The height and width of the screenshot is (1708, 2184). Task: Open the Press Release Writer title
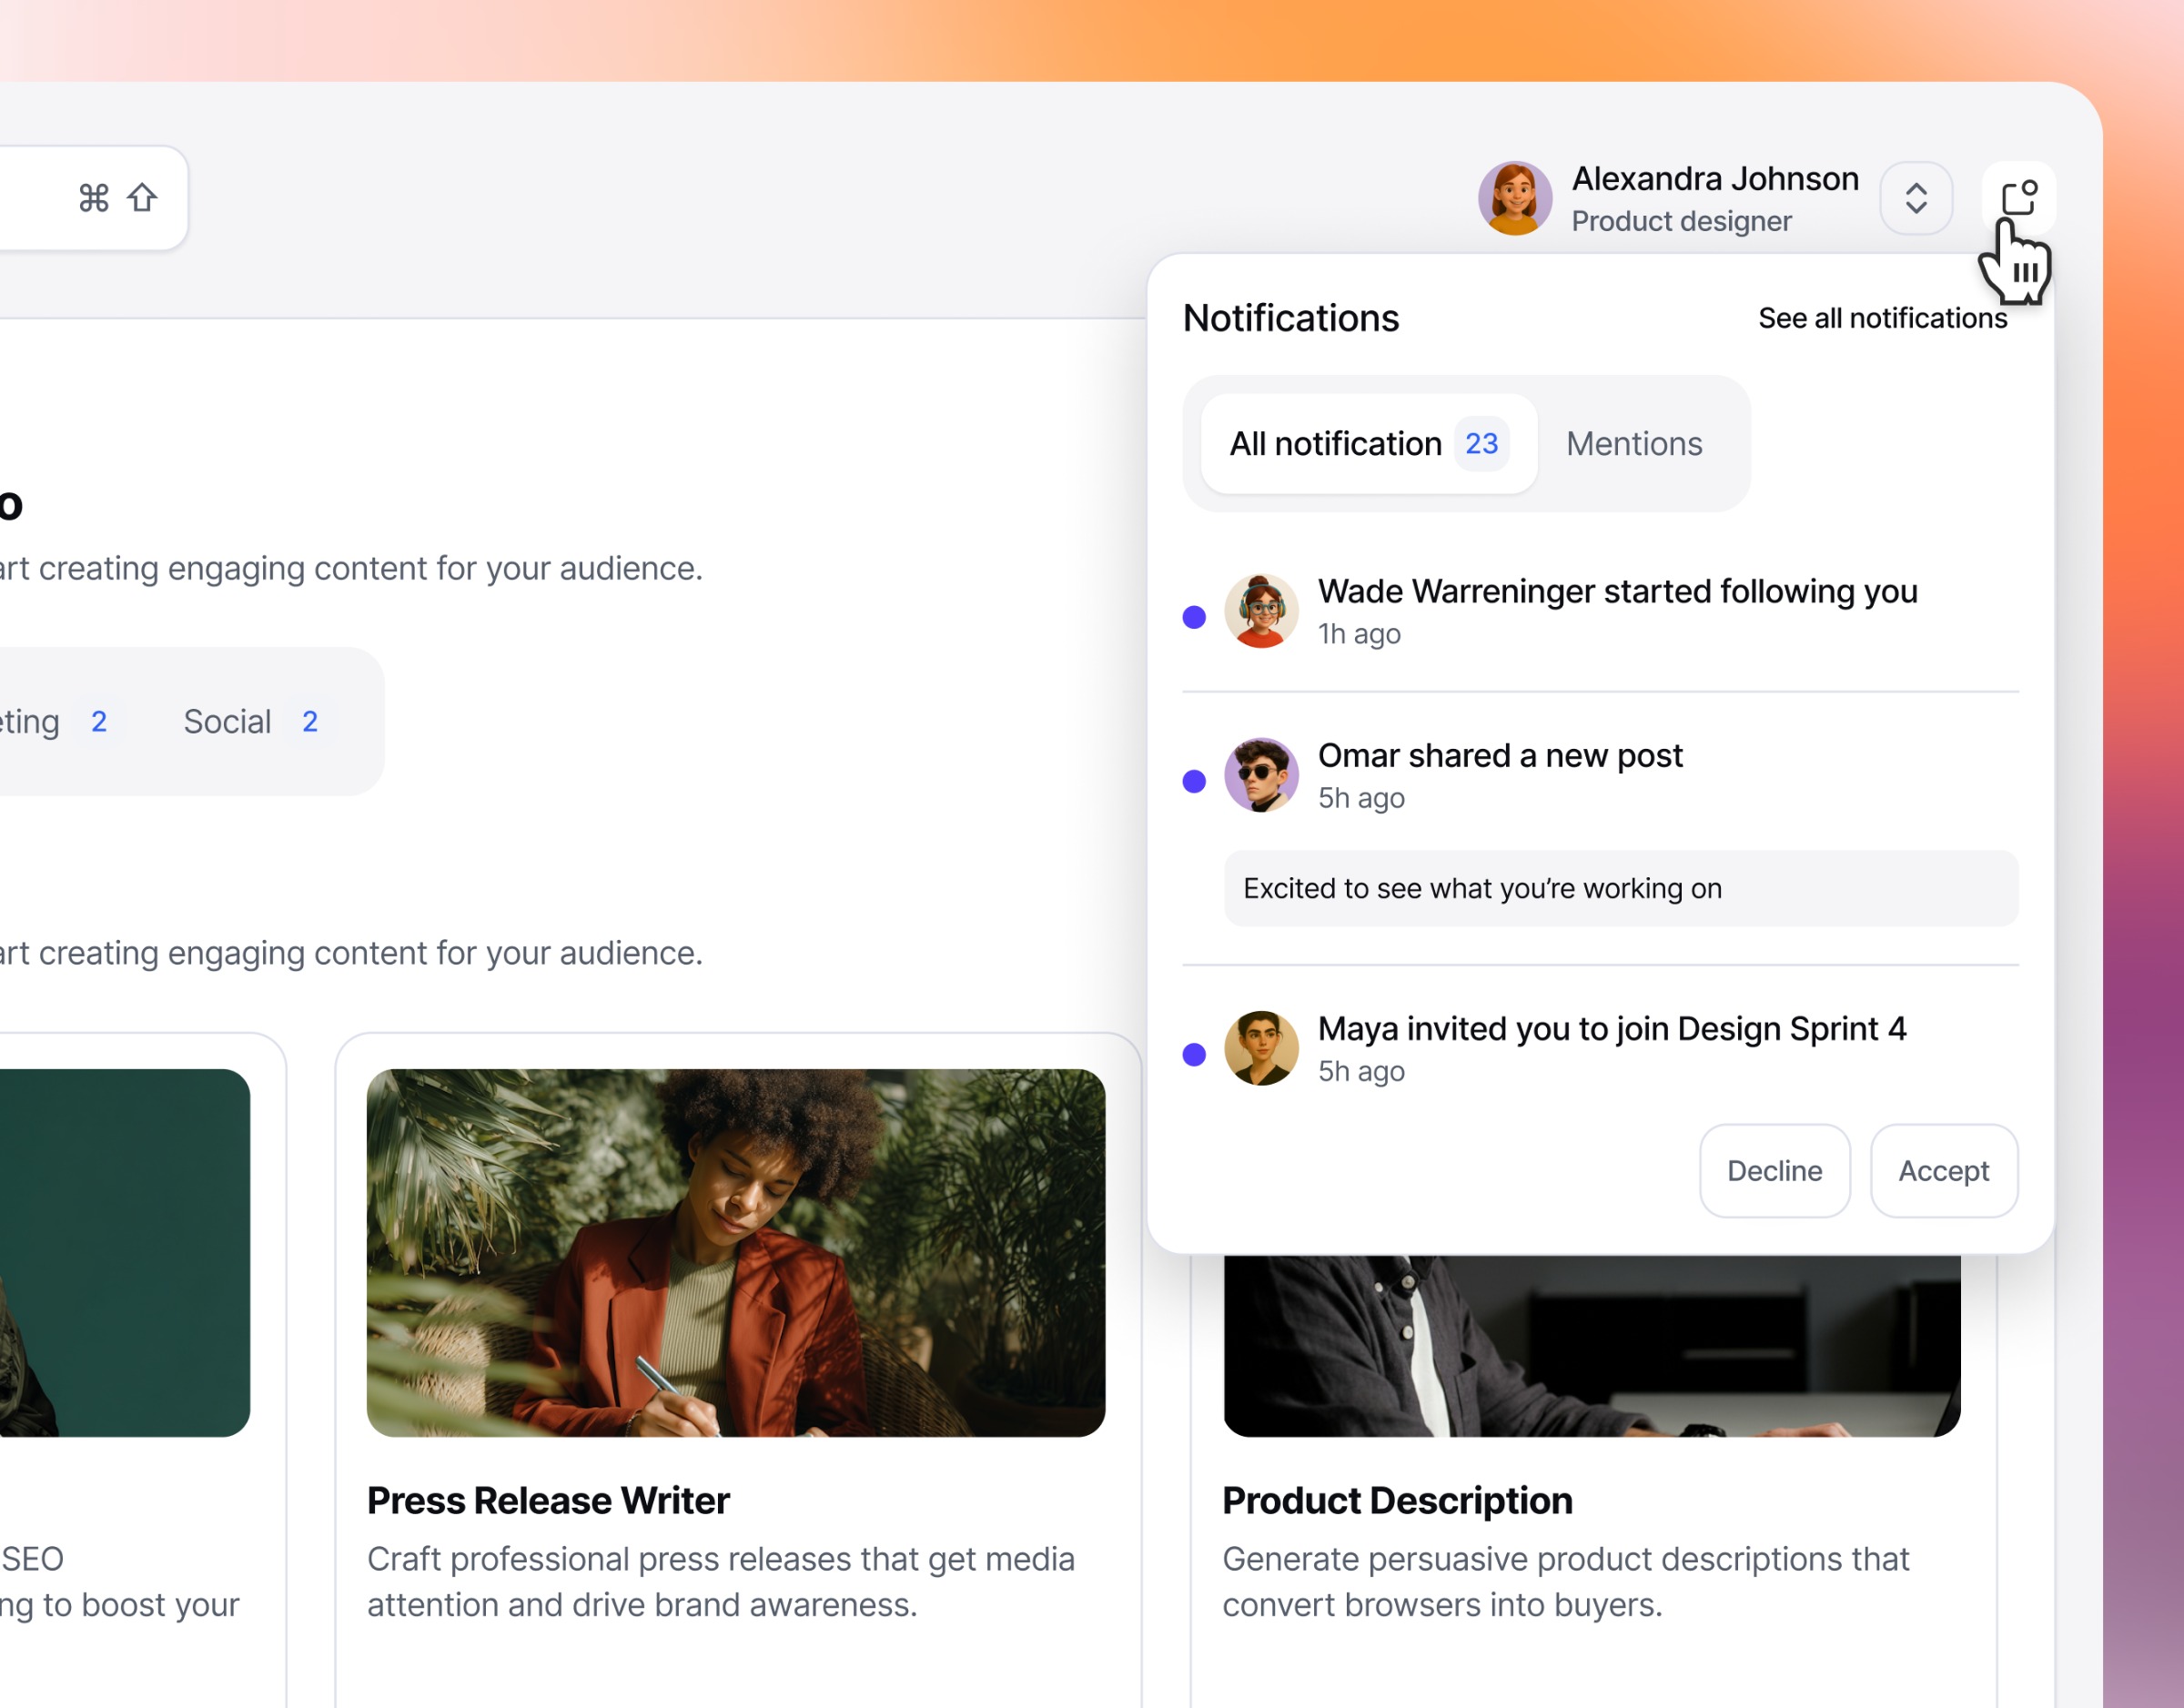pos(548,1500)
